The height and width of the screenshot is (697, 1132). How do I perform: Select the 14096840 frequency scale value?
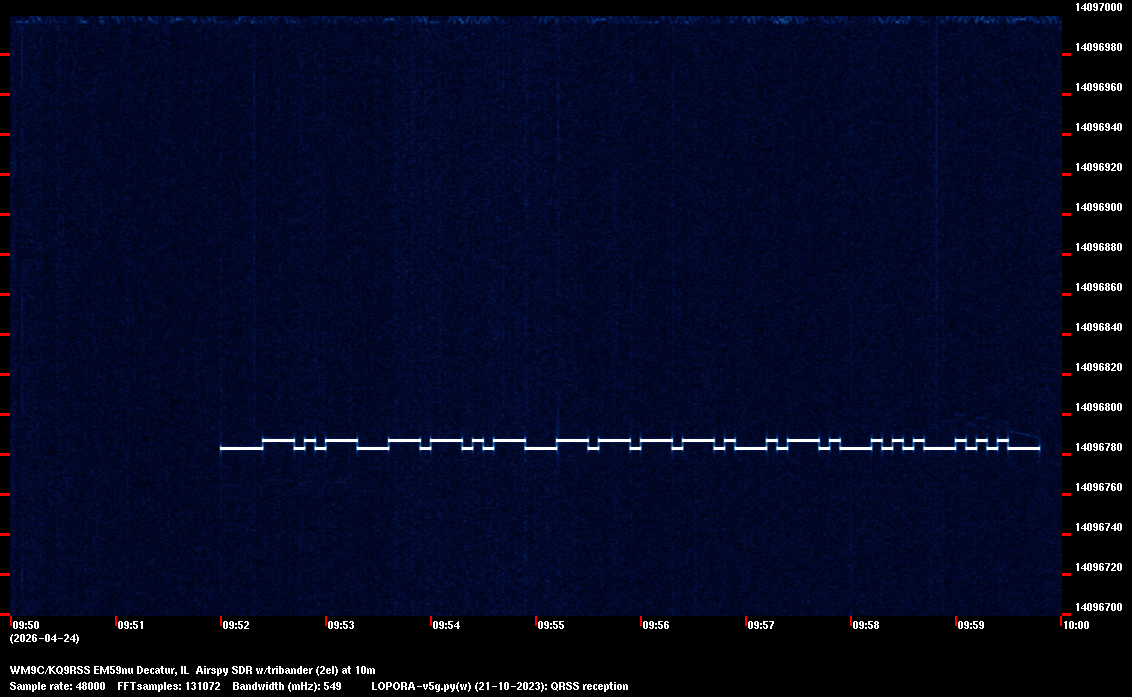(1098, 327)
